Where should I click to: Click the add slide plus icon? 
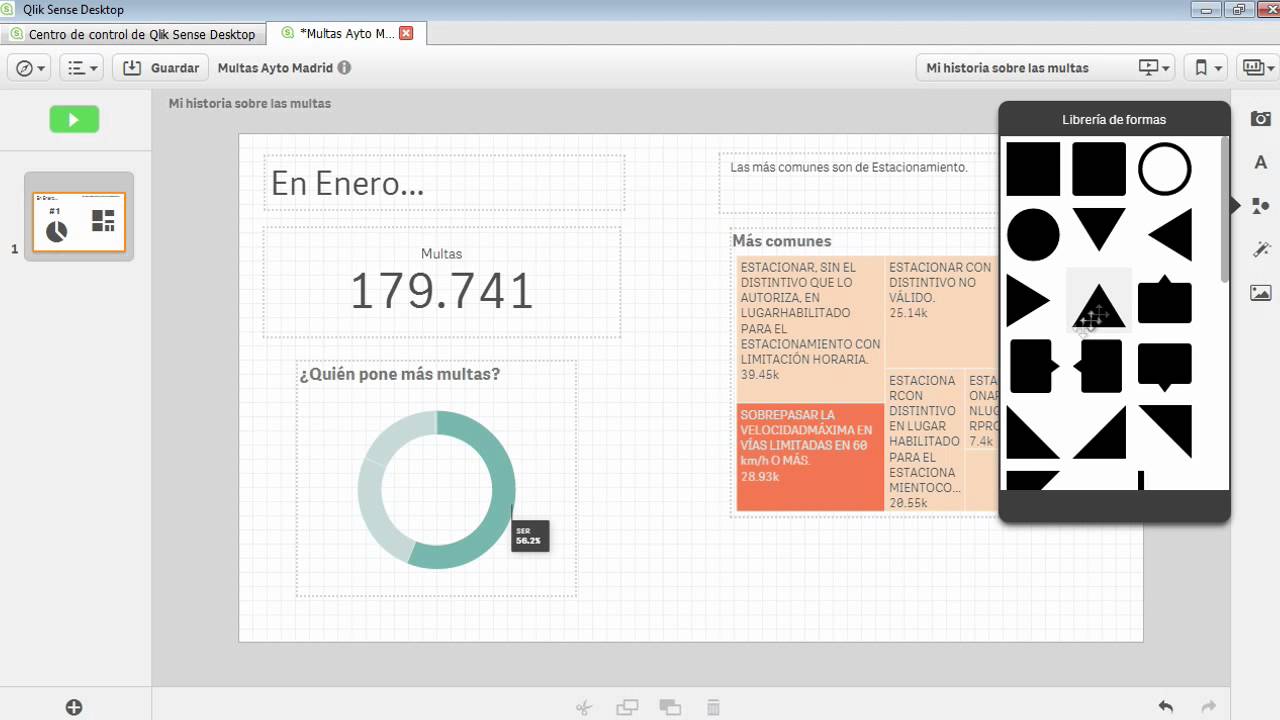[74, 707]
